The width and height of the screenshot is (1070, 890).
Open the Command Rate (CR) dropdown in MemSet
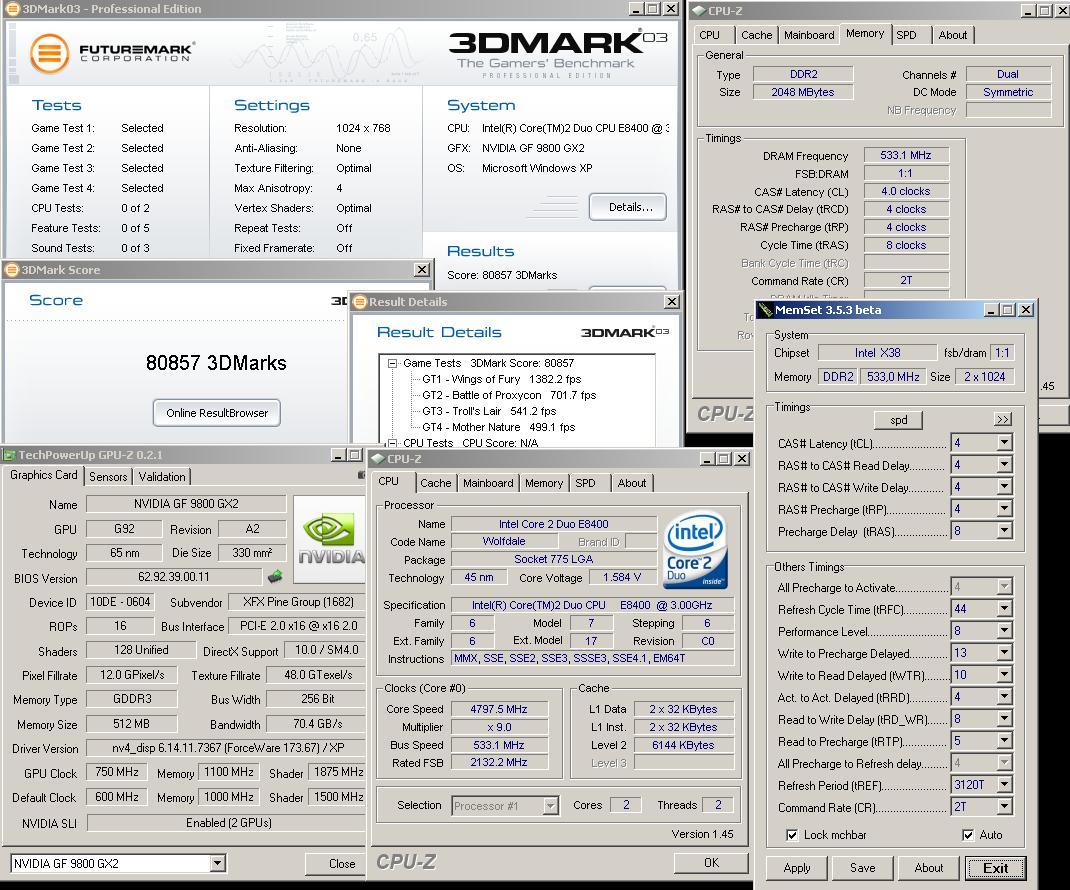click(x=1004, y=807)
